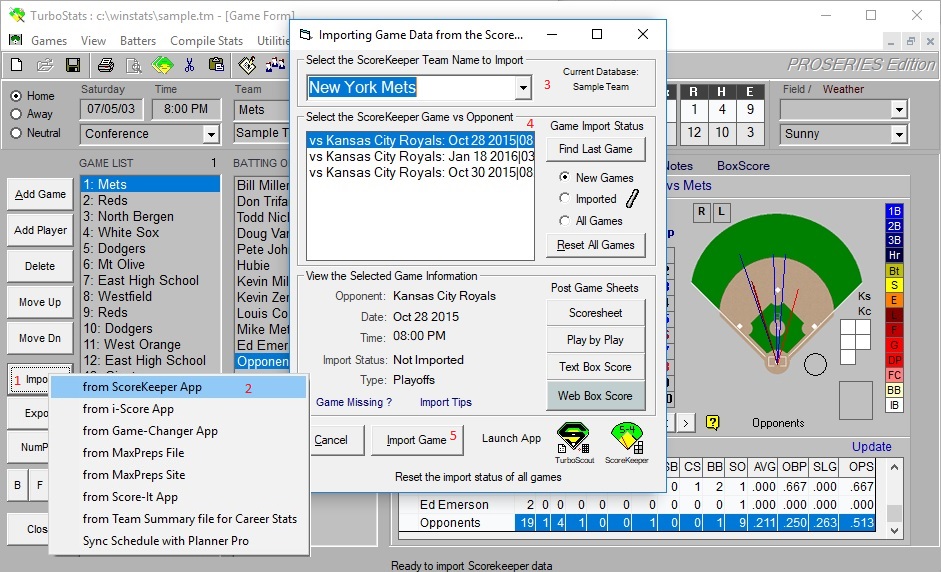Select the Imported games radio button
This screenshot has height=572, width=941.
(x=565, y=199)
